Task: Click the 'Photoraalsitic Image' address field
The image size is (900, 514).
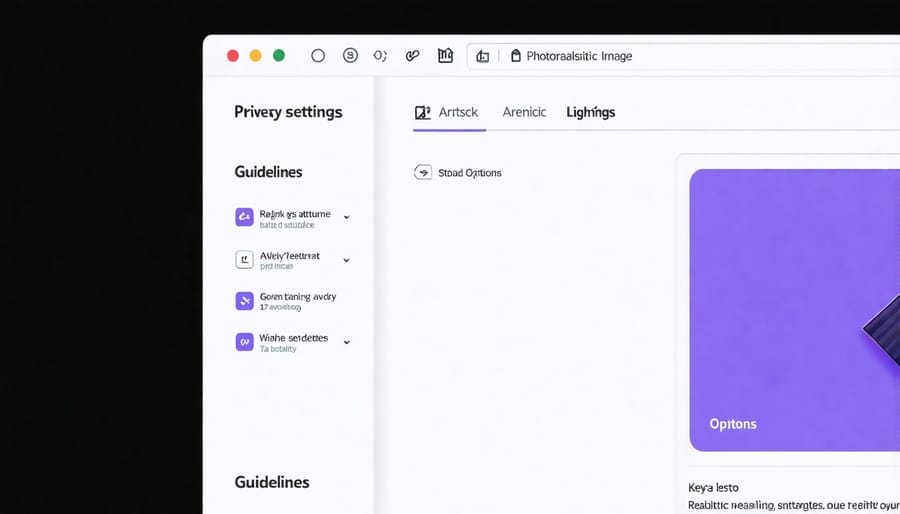Action: [x=683, y=56]
